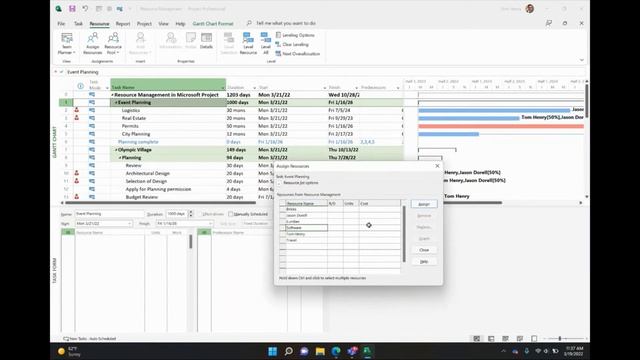Open the Help tab
The image size is (640, 360).
(180, 24)
